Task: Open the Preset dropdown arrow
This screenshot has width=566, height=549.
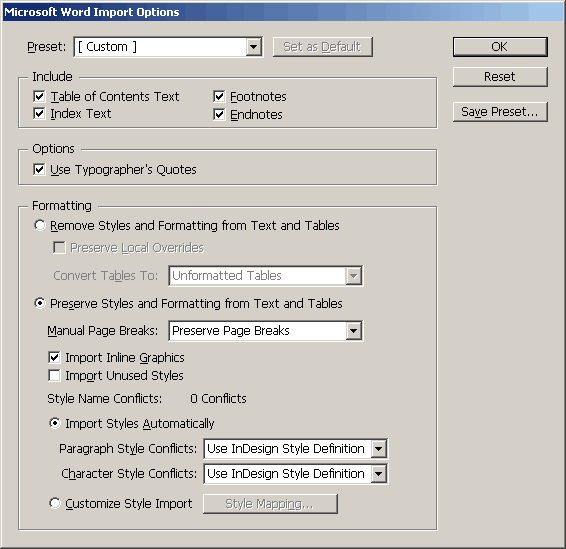Action: click(x=254, y=47)
